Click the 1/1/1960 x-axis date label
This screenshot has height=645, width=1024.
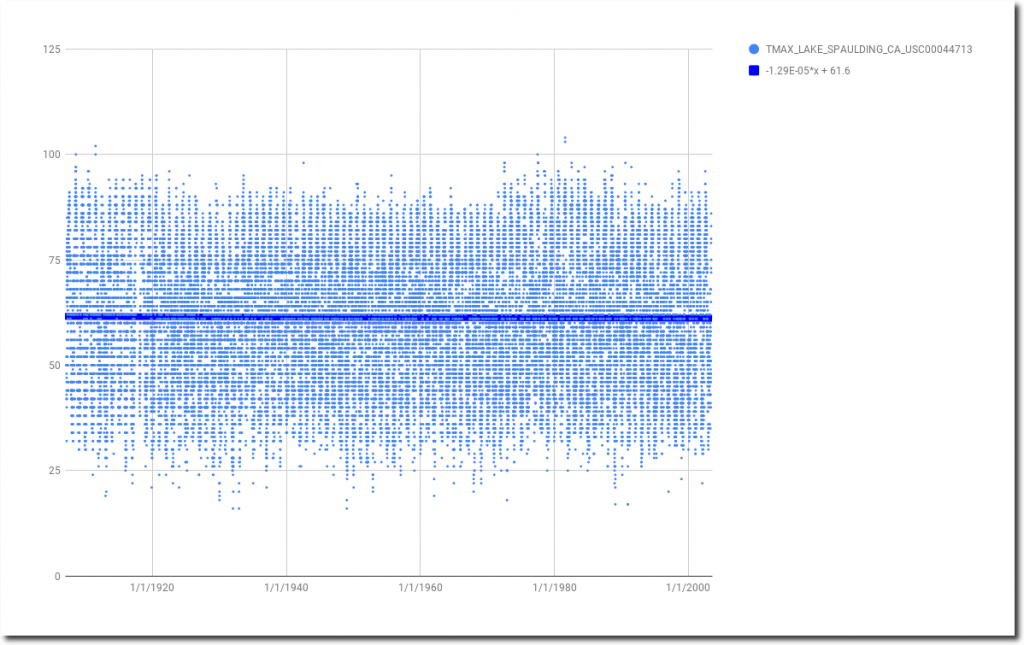click(x=420, y=589)
